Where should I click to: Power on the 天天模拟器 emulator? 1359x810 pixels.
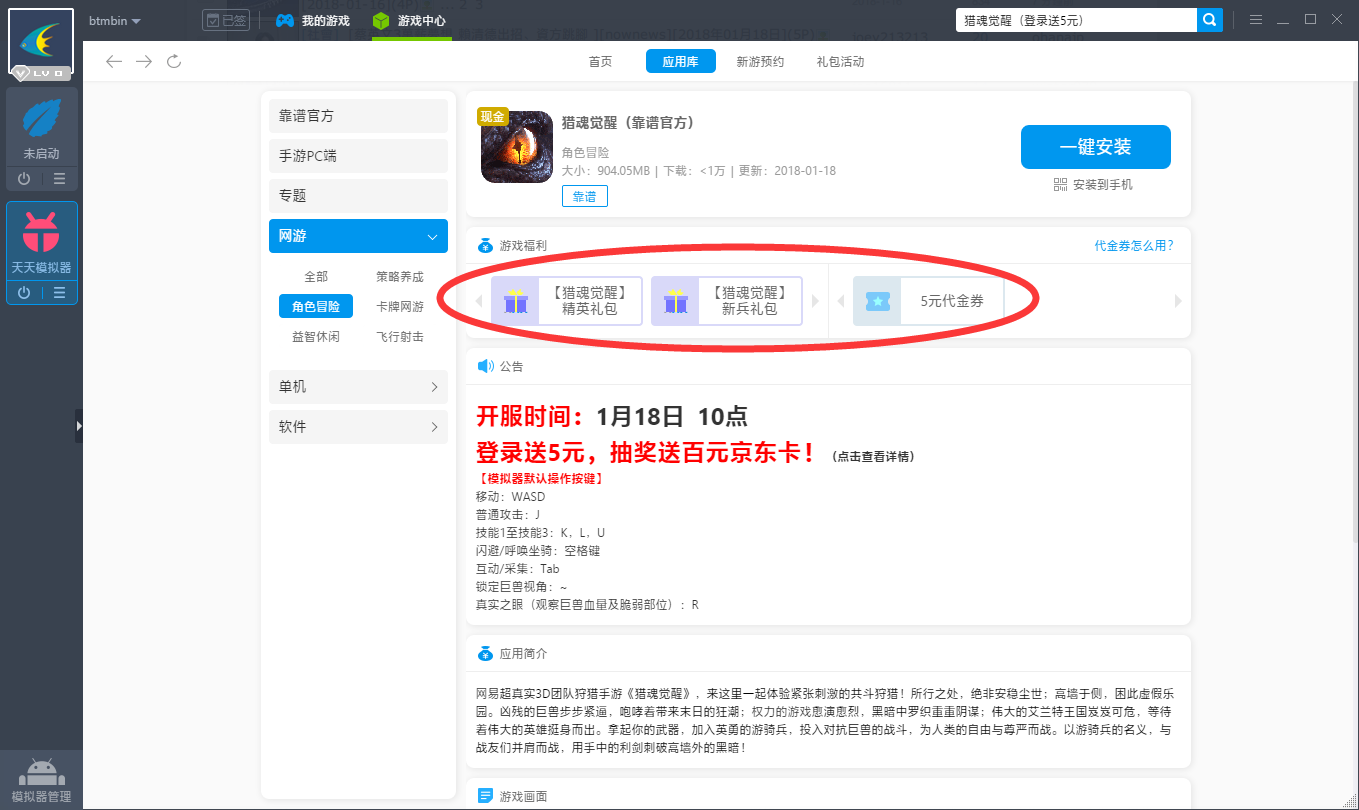click(24, 293)
